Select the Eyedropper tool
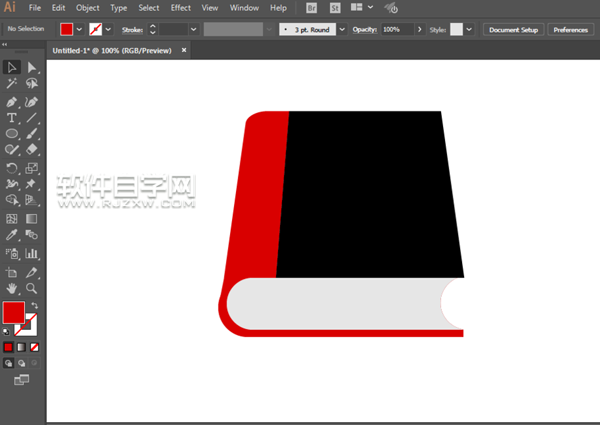 [12, 236]
